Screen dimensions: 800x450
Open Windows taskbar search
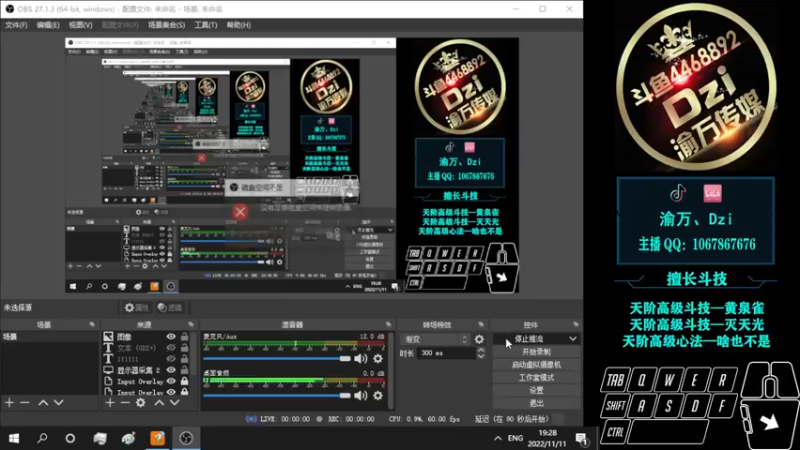[42, 438]
